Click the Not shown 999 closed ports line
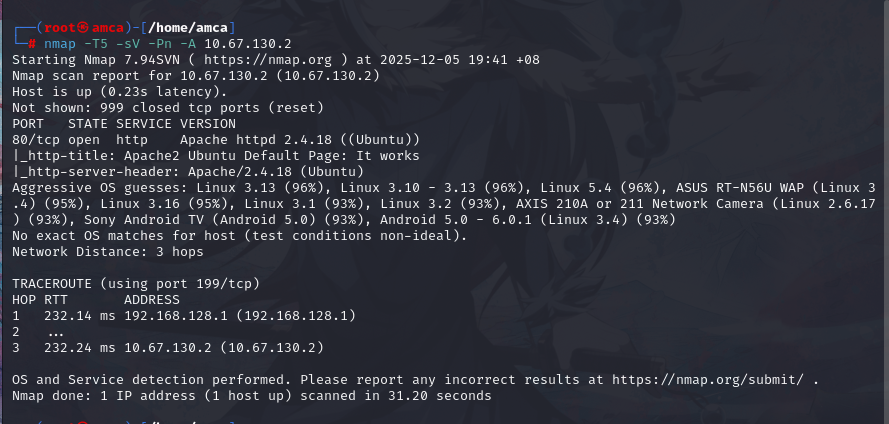 point(167,108)
